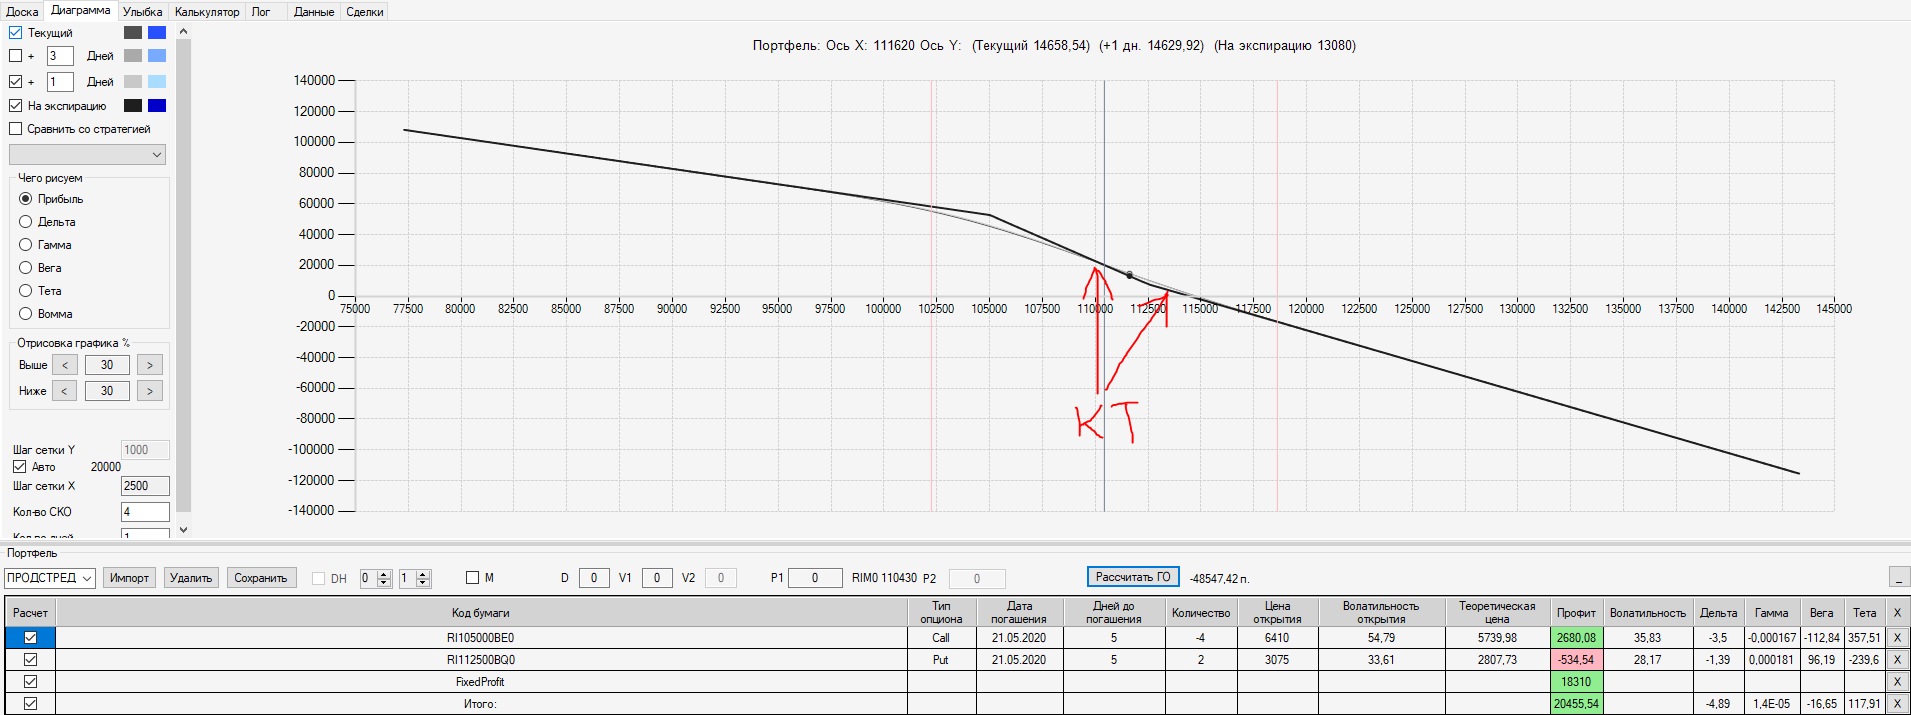1911x715 pixels.
Task: Enable Сравнить со стратегией checkbox
Action: pos(15,129)
